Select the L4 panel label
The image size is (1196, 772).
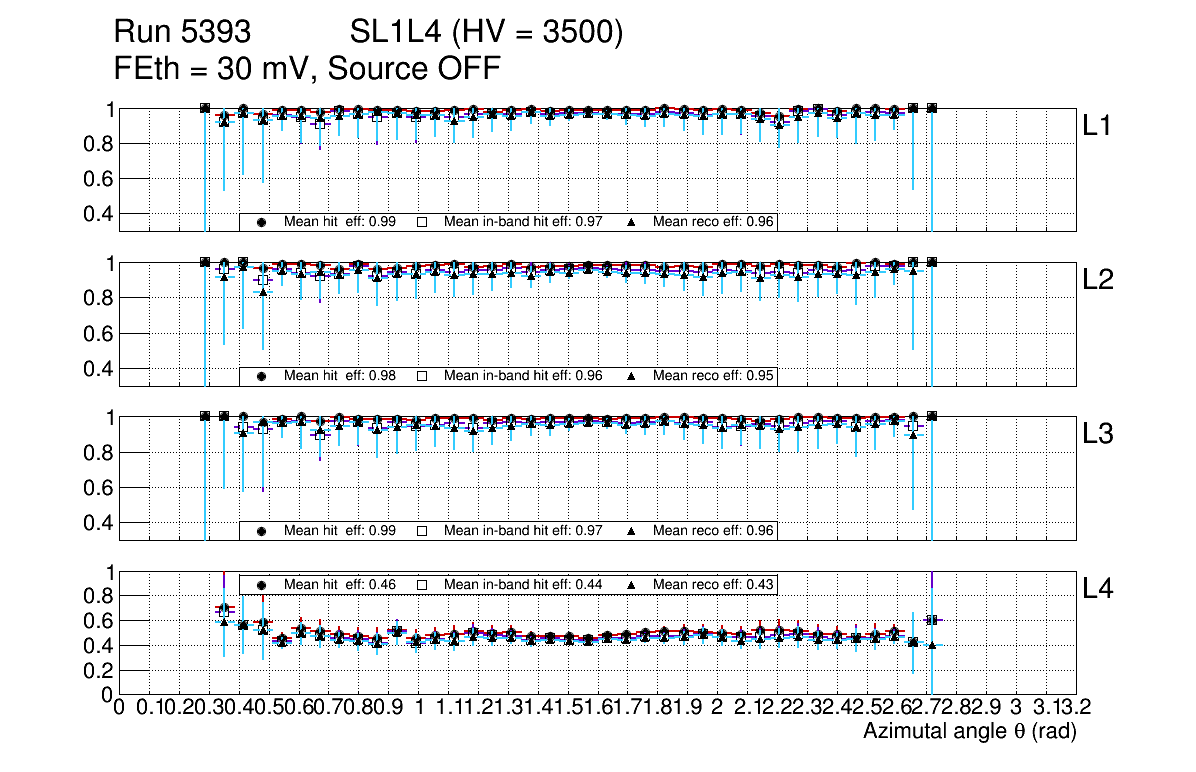(1099, 588)
